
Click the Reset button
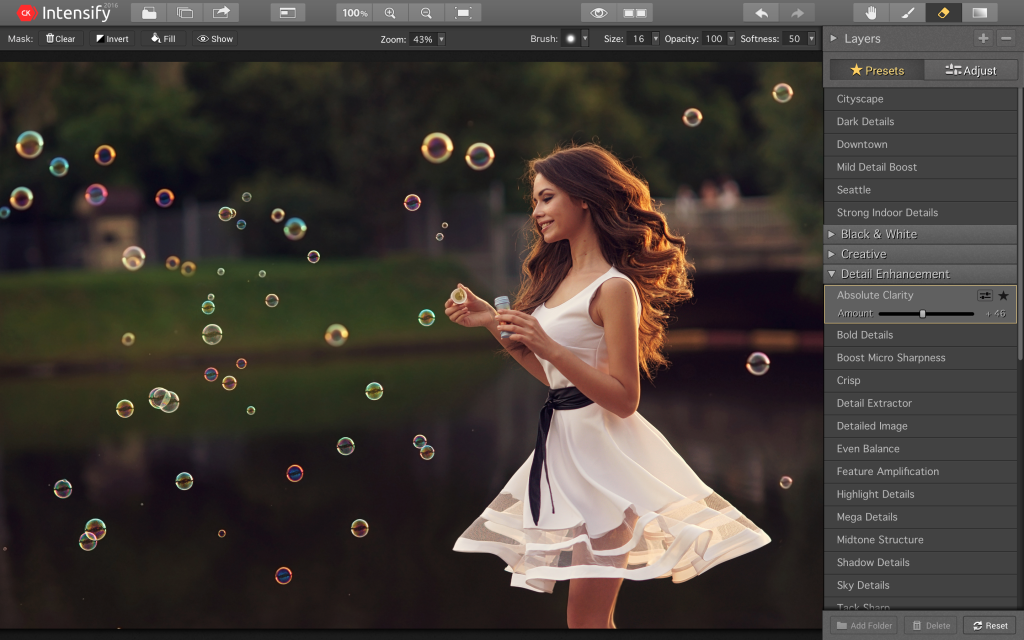click(x=989, y=625)
